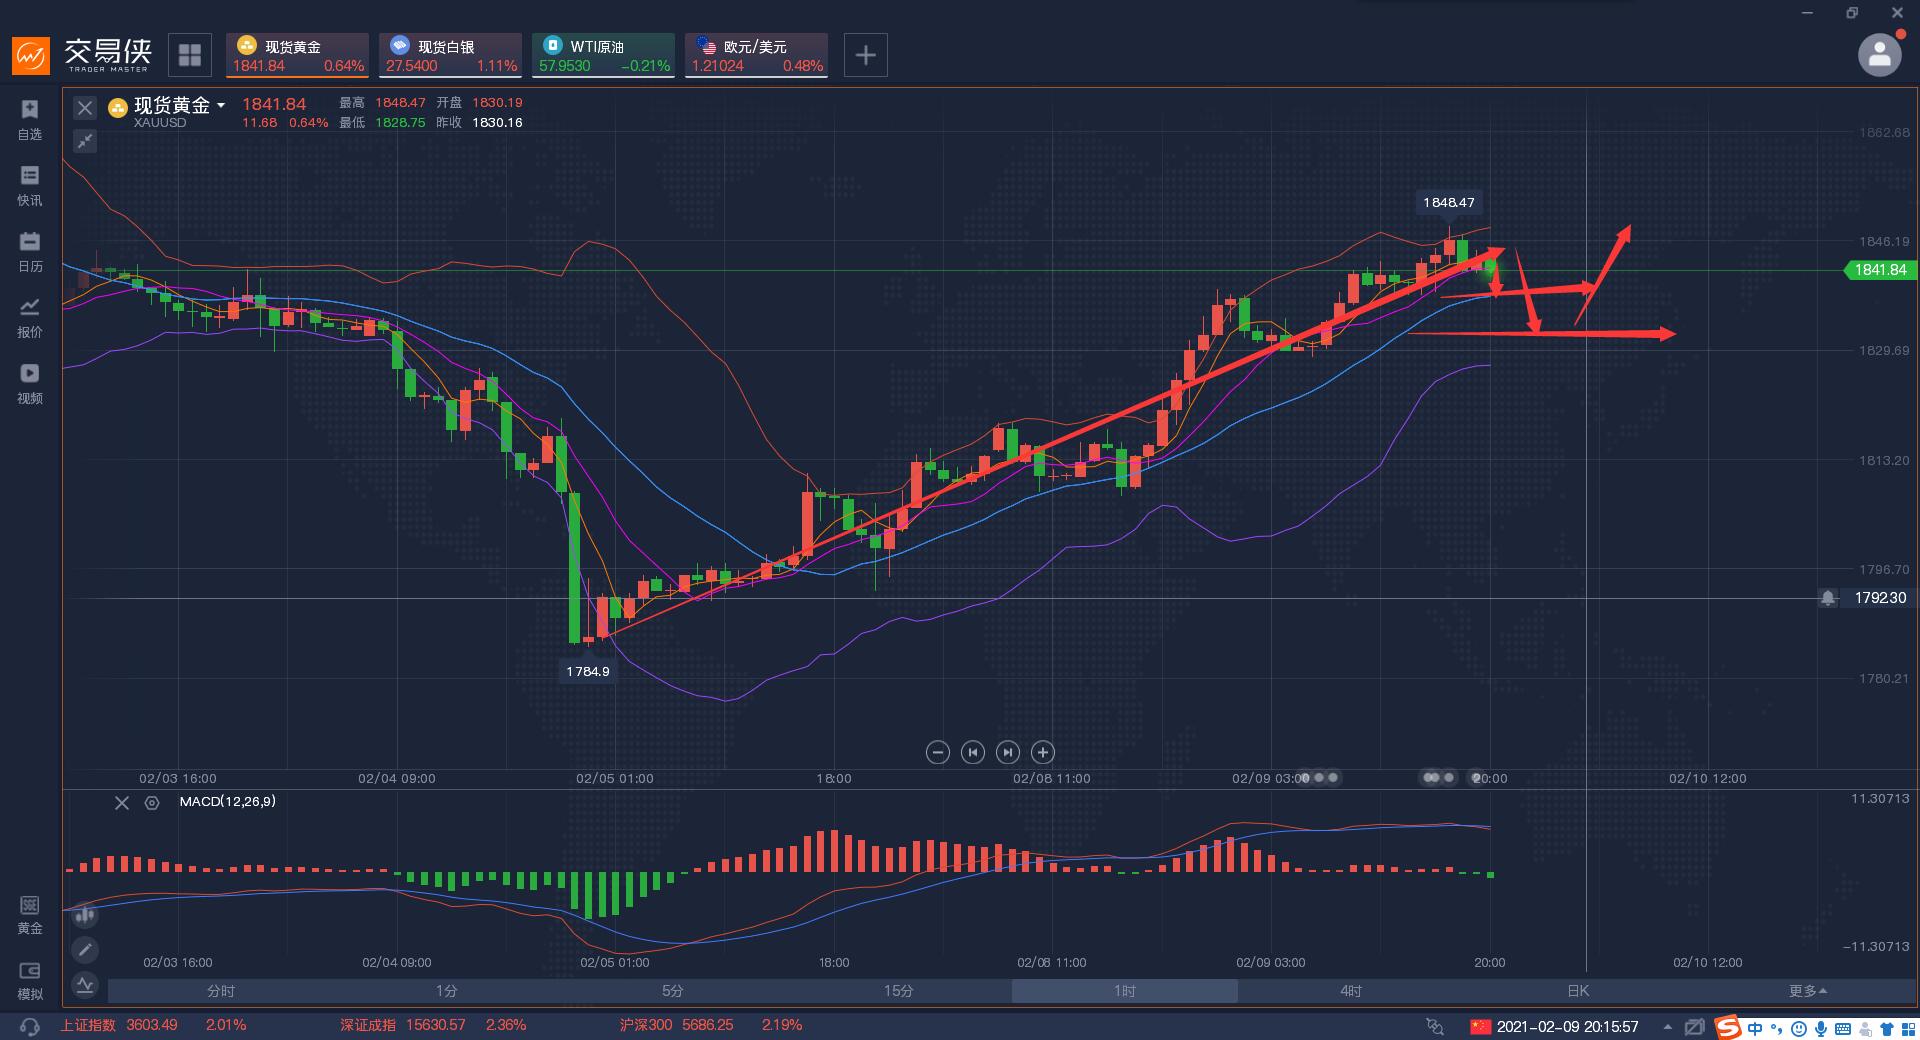Click Sogou voice input microphone
The image size is (1920, 1040).
coord(1821,1028)
